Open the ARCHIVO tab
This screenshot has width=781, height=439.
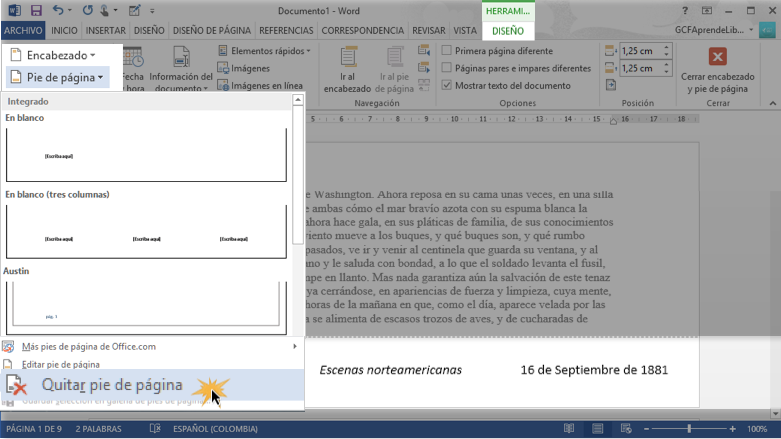[x=23, y=31]
